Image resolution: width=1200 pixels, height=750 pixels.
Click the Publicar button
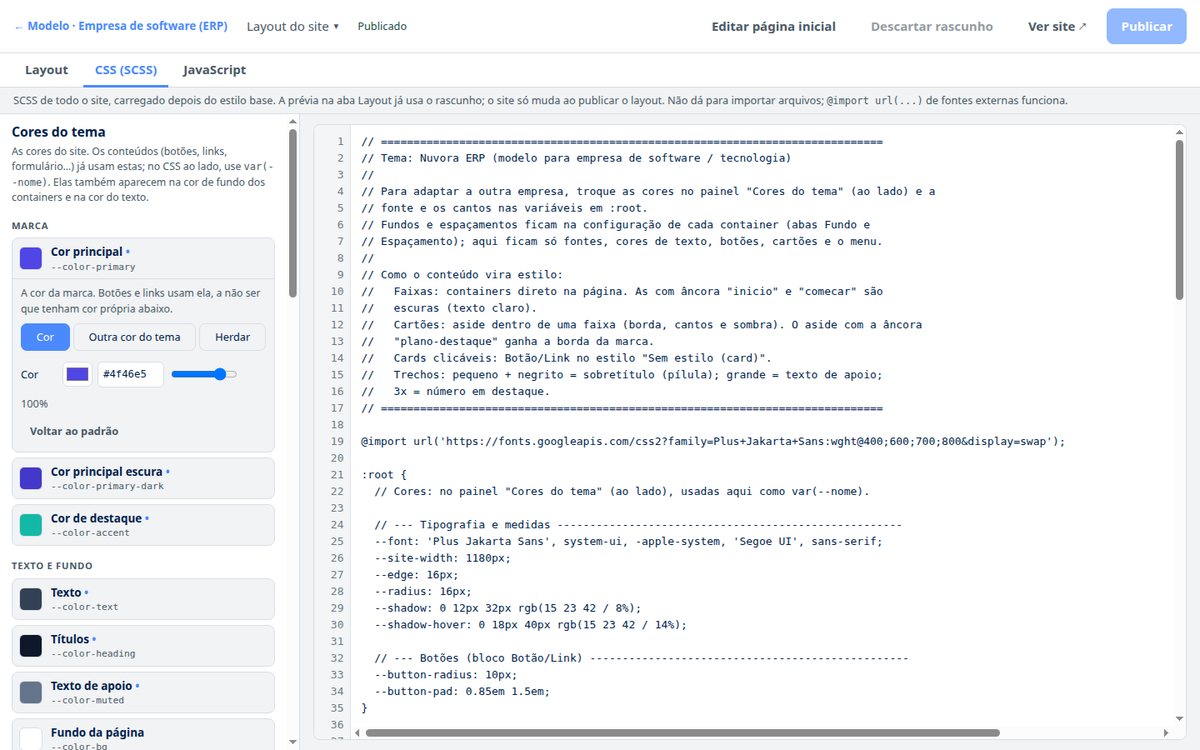[x=1146, y=26]
